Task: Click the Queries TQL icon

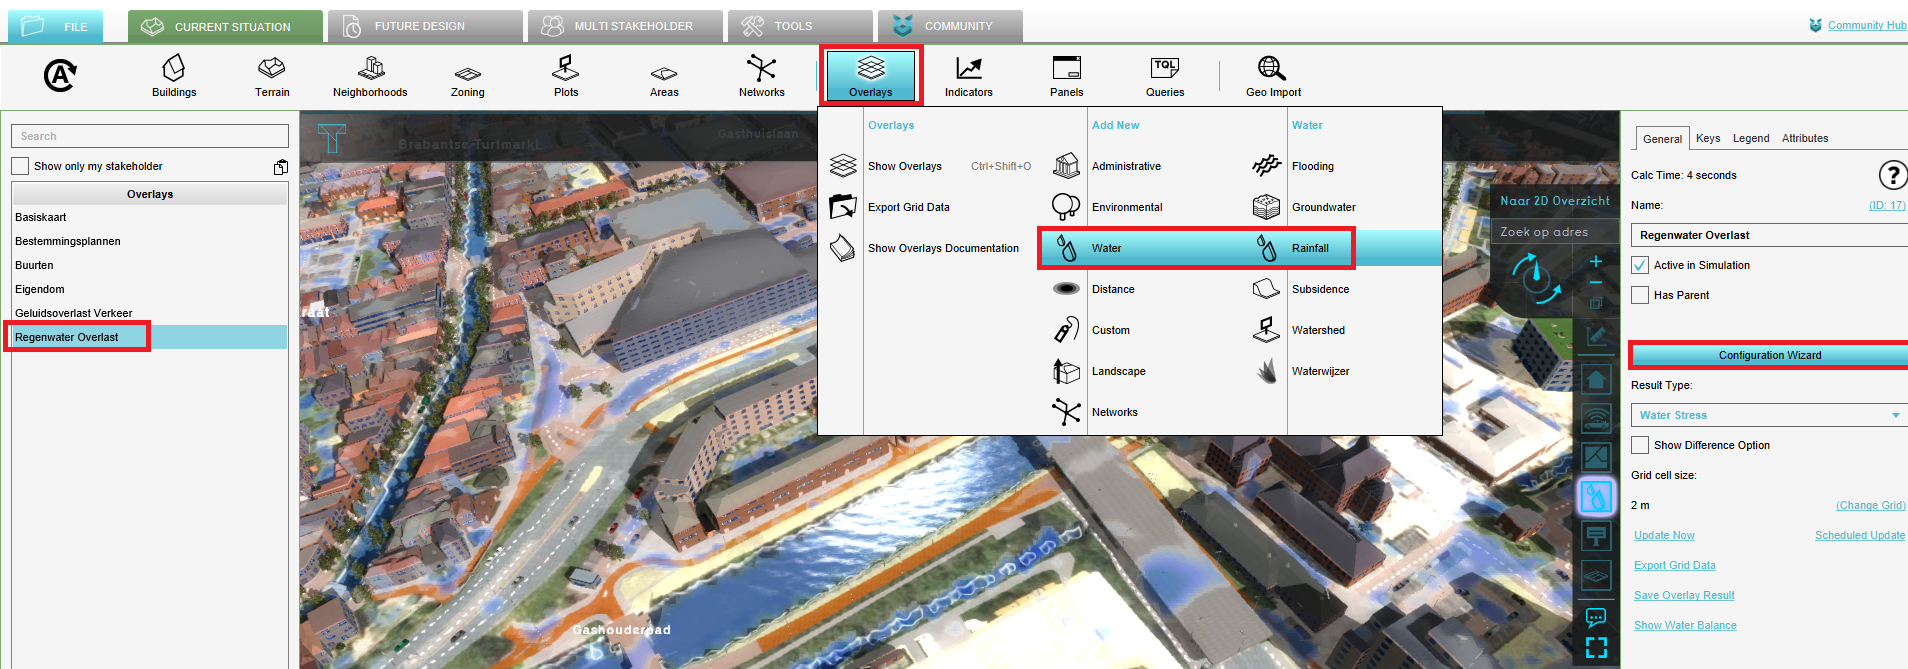Action: pyautogui.click(x=1164, y=76)
